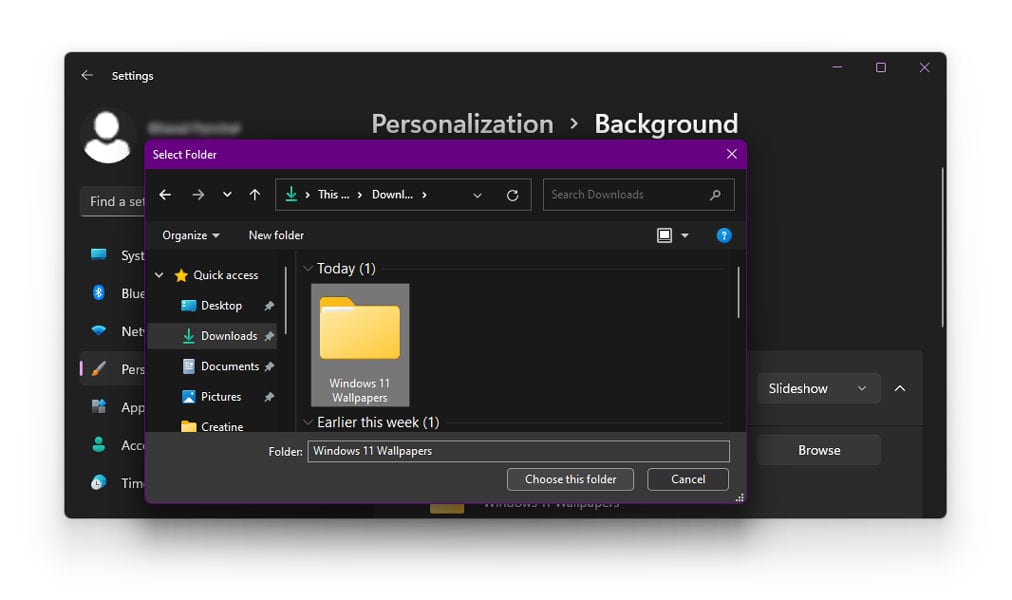Expand the Earlier this week group
Image resolution: width=1012 pixels, height=600 pixels.
tap(308, 422)
